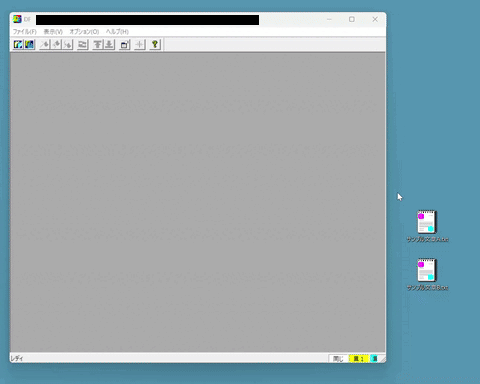
Task: Click the previous-difference arrow toolbar icon
Action: (56, 44)
